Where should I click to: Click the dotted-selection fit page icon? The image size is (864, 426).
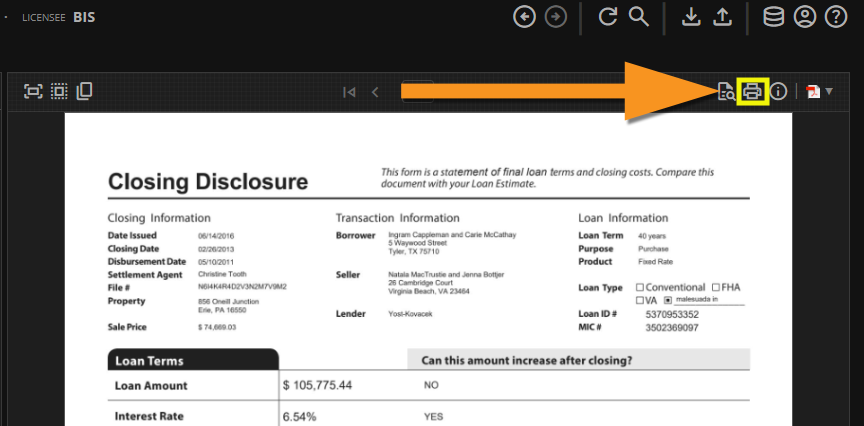coord(59,91)
